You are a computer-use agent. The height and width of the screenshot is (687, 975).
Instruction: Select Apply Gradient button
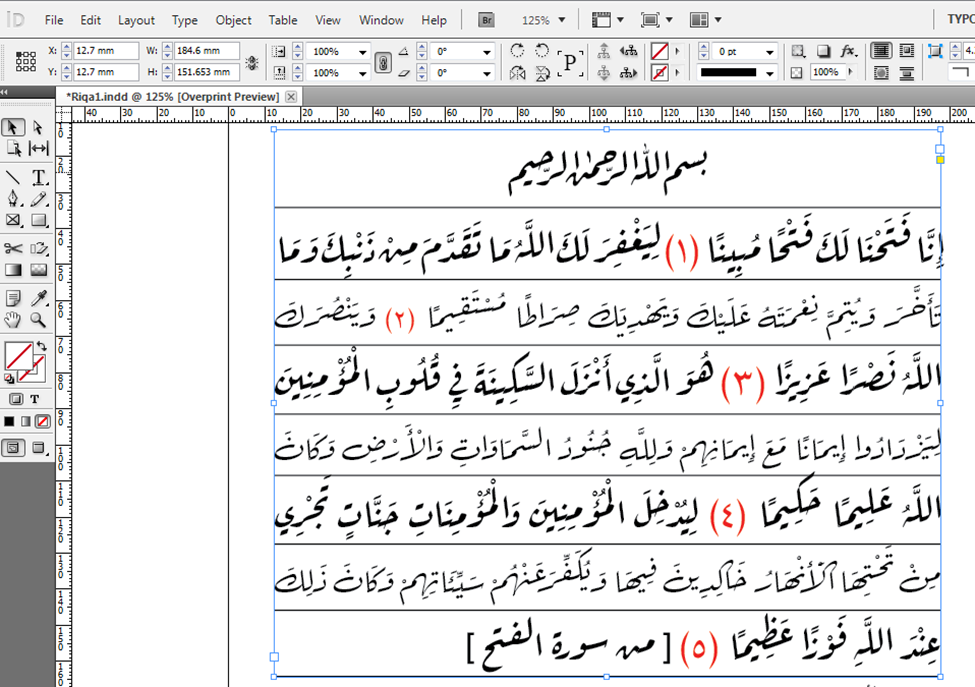(x=25, y=422)
